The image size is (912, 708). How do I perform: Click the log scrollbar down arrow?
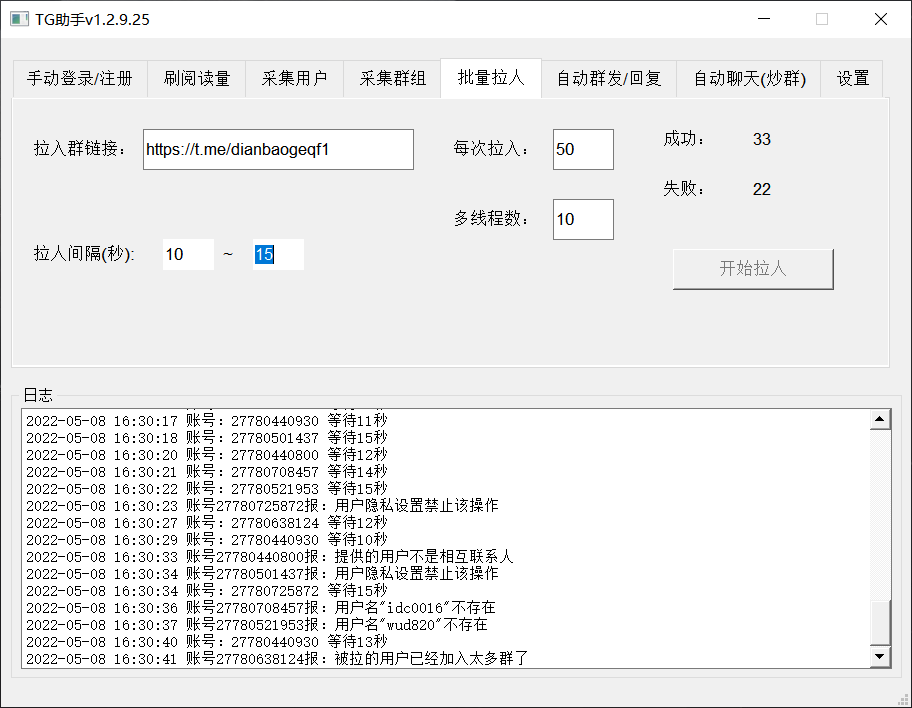point(880,656)
